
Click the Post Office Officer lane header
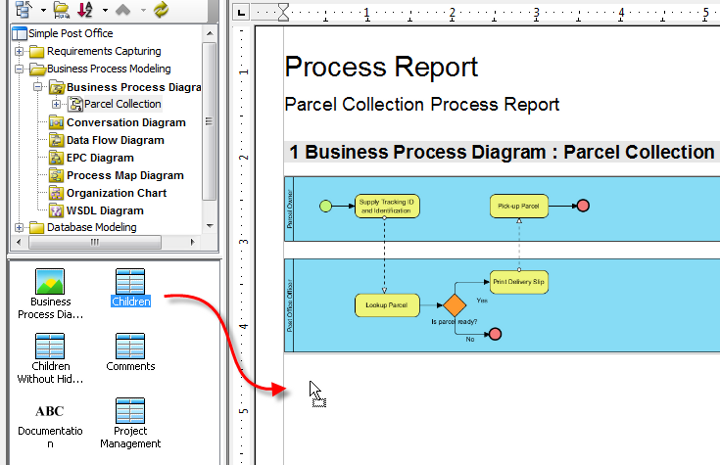coord(289,306)
